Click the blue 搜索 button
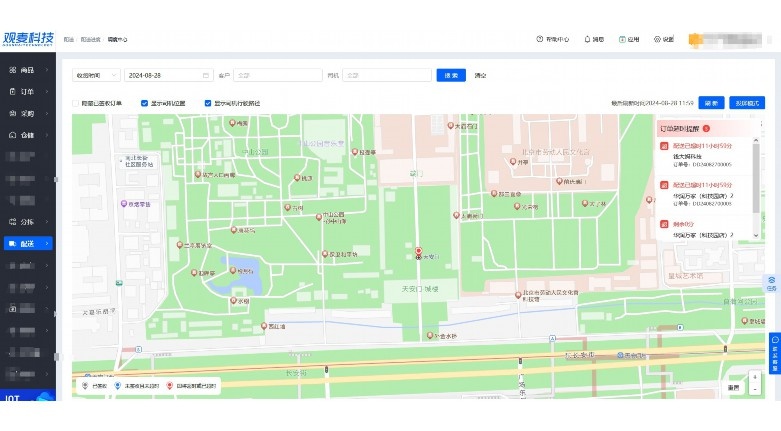Screen dimensions: 781x431 [x=451, y=75]
